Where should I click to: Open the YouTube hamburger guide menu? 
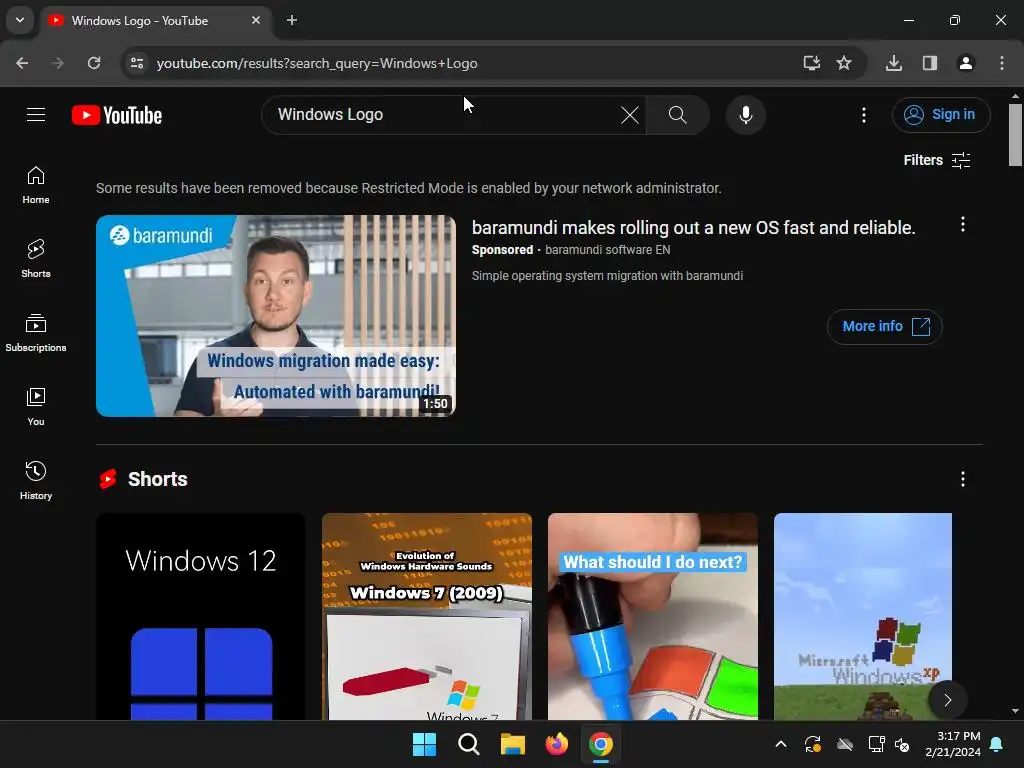coord(36,115)
